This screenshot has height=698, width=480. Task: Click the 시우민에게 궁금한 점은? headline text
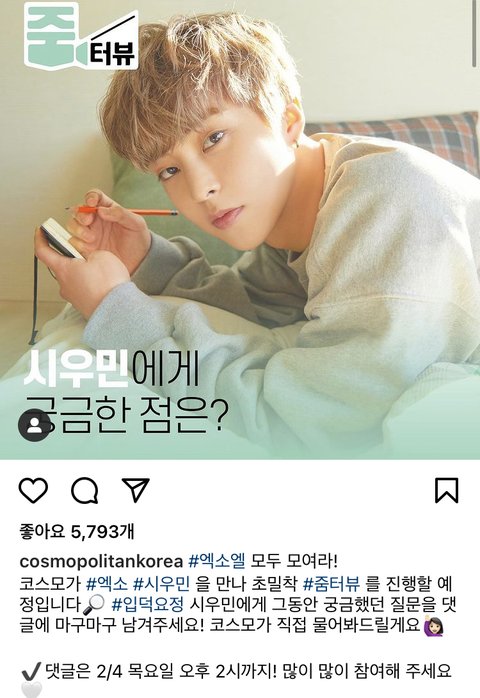coord(126,392)
